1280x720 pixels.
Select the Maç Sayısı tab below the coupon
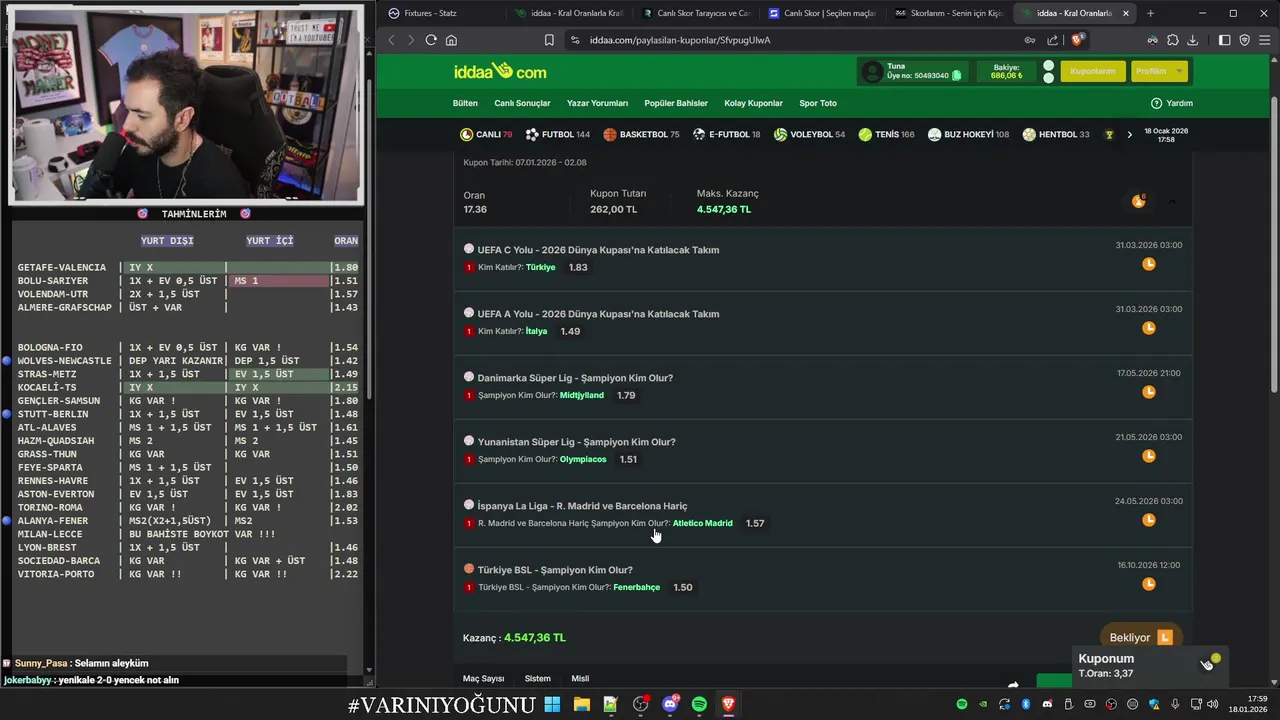point(483,678)
